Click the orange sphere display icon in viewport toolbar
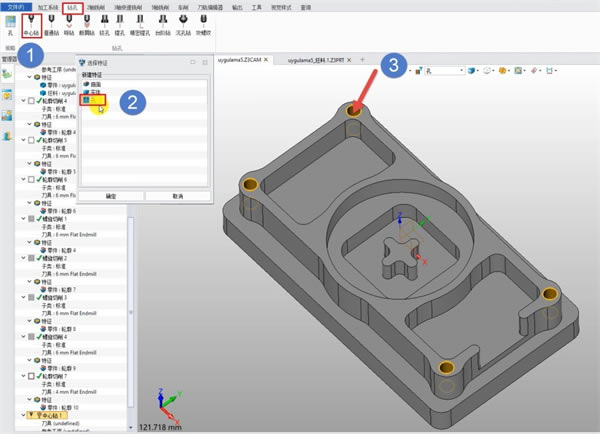600x434 pixels. coord(502,70)
